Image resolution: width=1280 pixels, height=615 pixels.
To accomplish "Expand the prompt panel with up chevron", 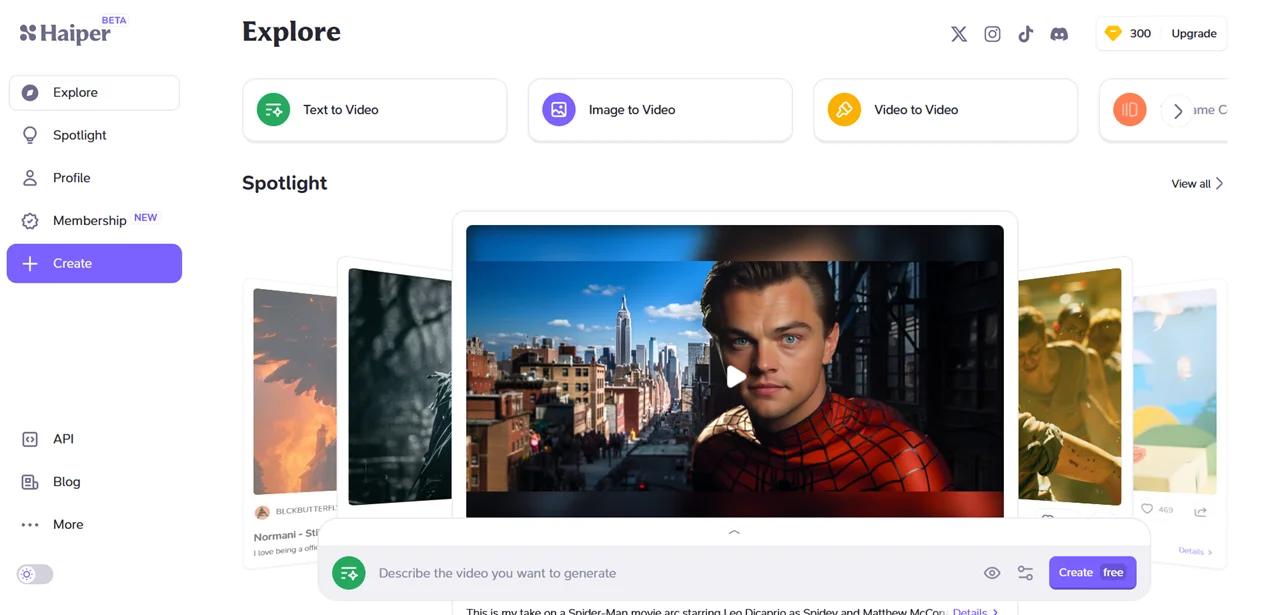I will point(734,533).
